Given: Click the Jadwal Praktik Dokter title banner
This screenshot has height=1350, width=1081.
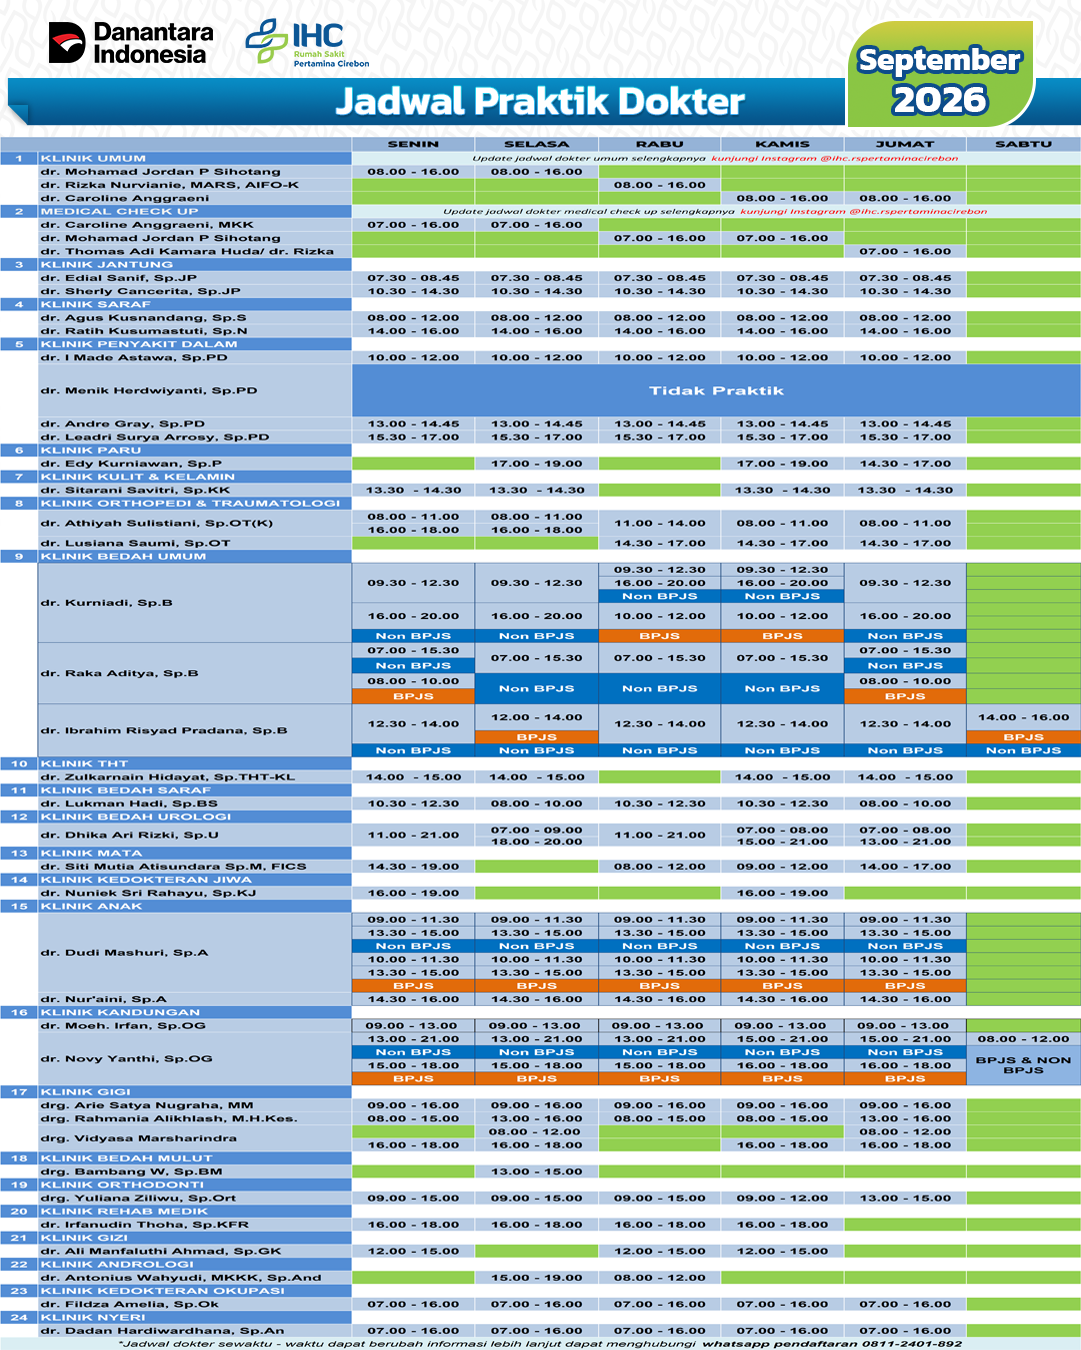Looking at the screenshot, I should [x=540, y=102].
